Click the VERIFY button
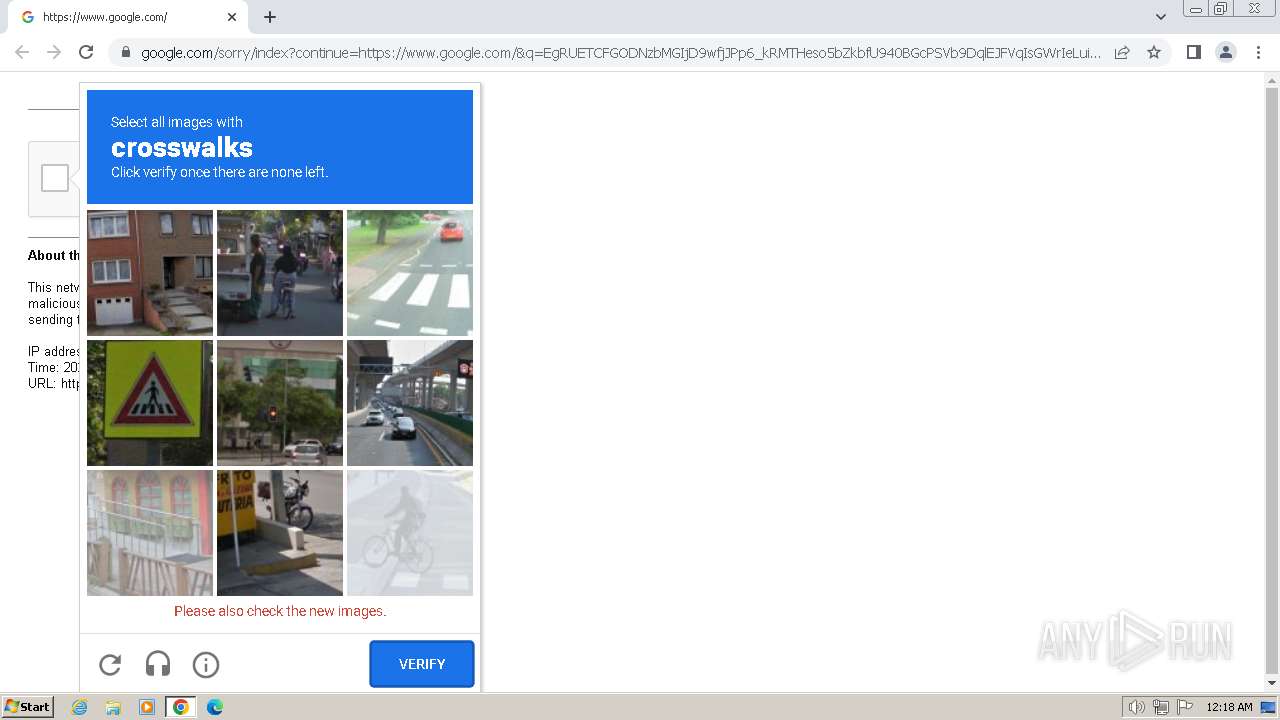Viewport: 1280px width, 720px height. pyautogui.click(x=422, y=664)
